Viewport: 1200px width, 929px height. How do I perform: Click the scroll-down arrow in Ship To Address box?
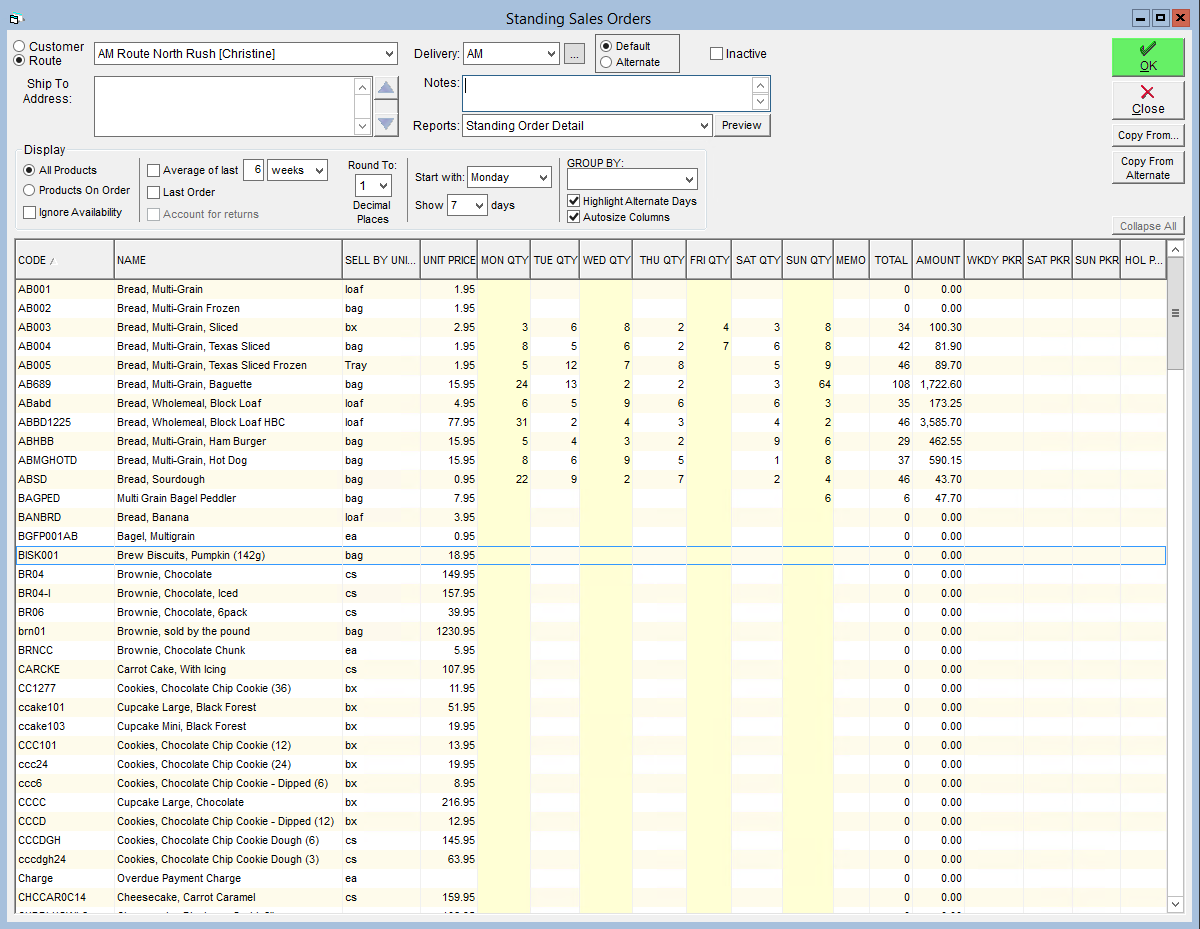[x=362, y=126]
